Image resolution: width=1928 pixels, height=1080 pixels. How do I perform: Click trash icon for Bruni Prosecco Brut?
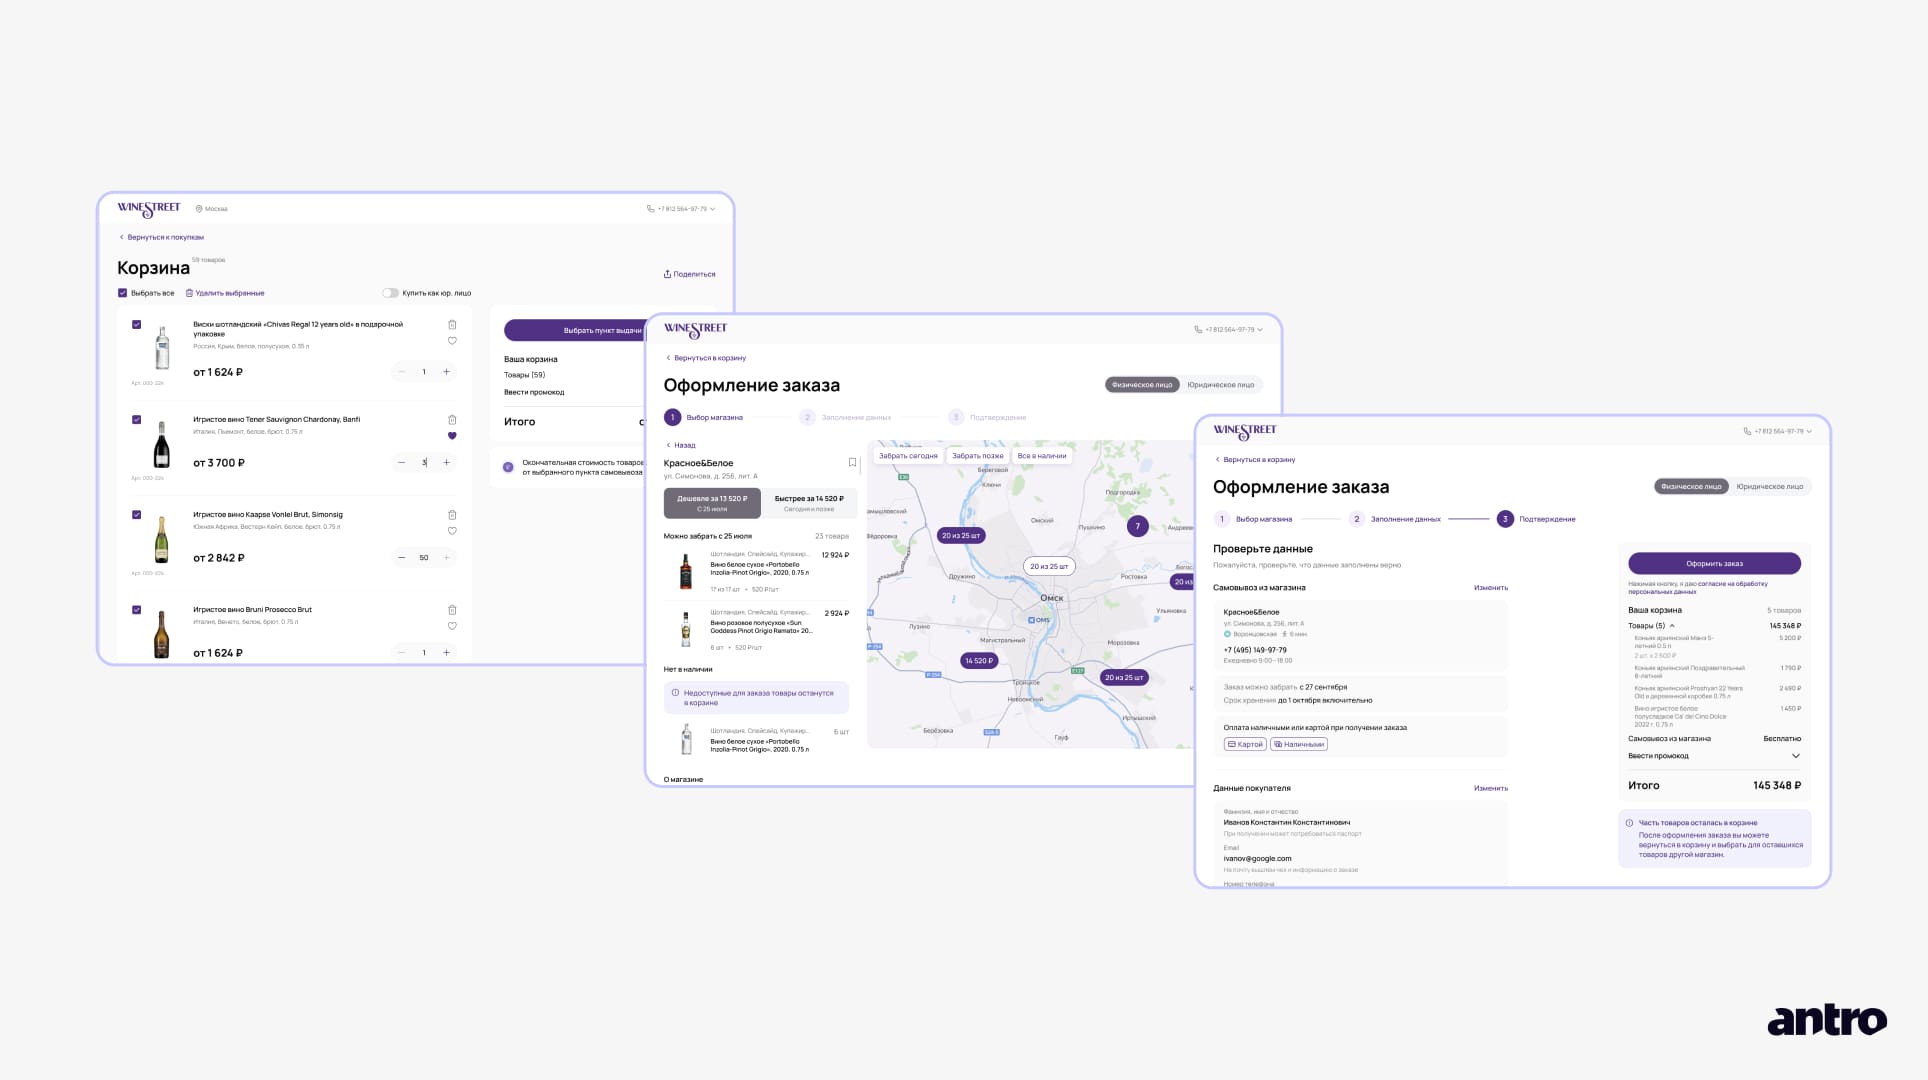click(452, 610)
